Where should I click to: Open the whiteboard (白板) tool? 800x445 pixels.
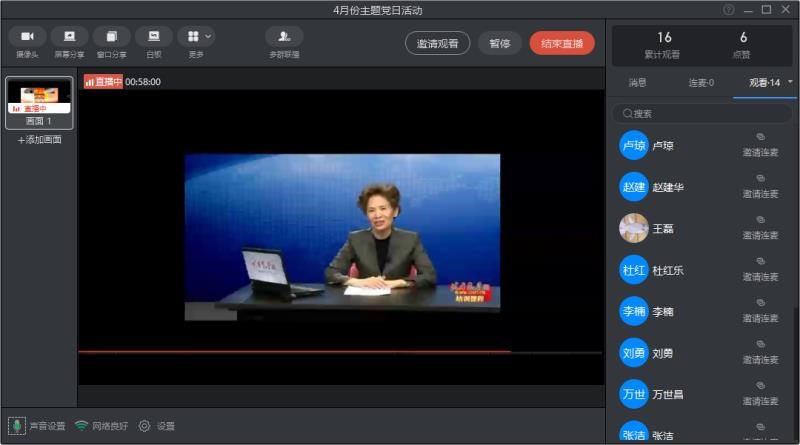point(153,37)
